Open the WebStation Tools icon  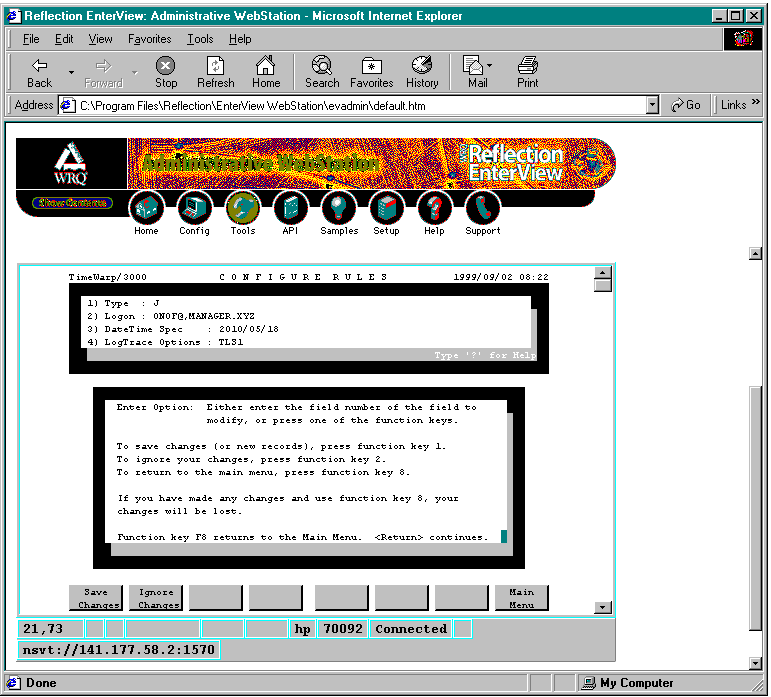243,207
